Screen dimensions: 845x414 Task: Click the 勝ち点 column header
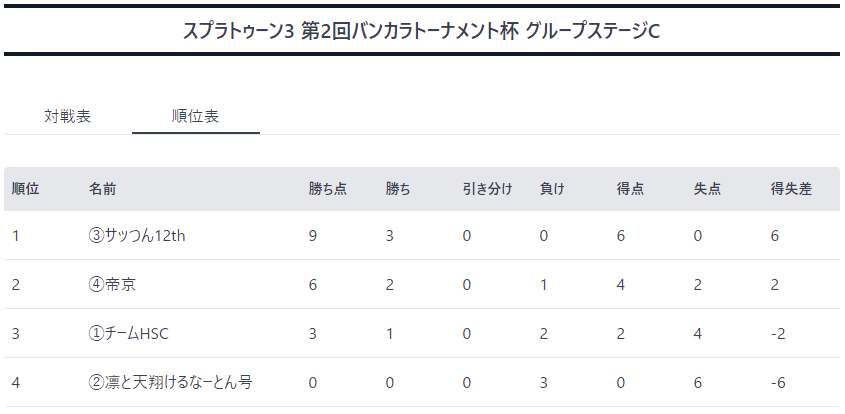pos(328,189)
